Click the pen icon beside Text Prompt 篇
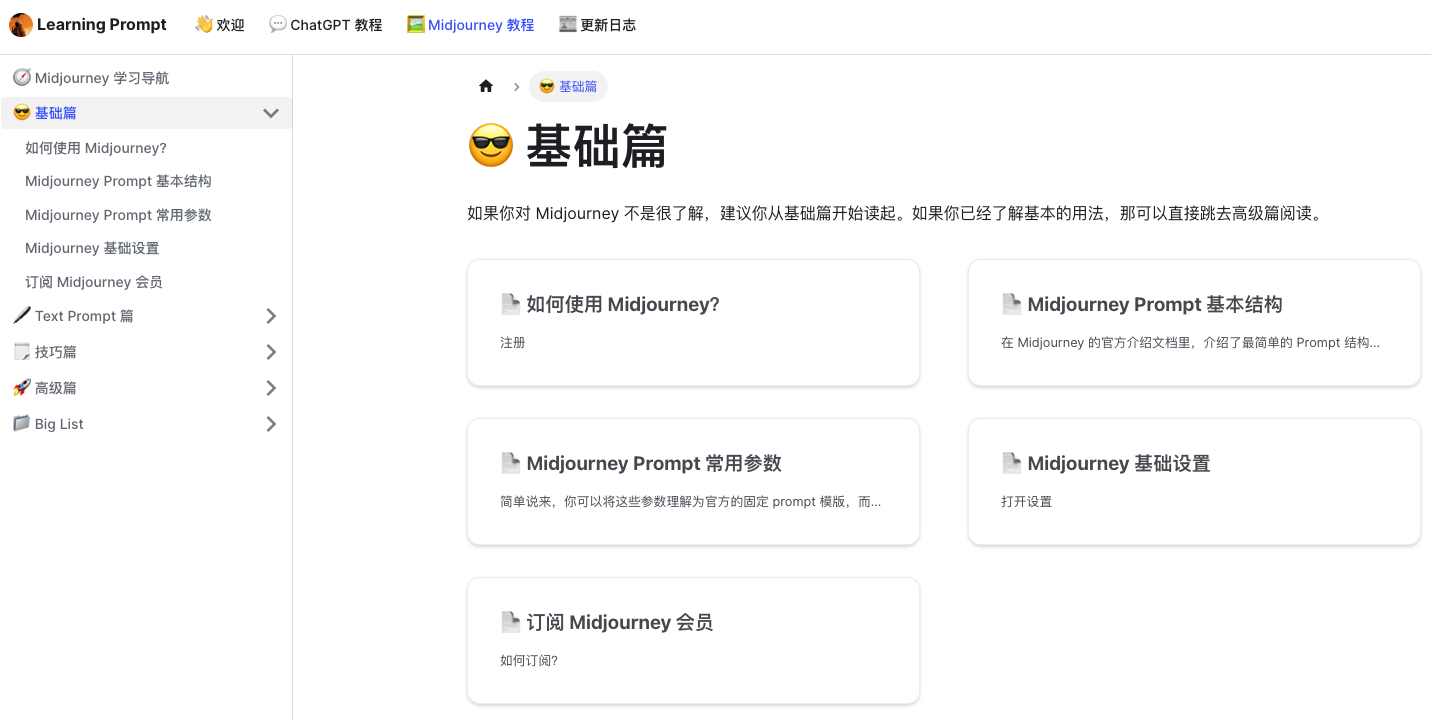This screenshot has height=720, width=1431. pos(22,315)
